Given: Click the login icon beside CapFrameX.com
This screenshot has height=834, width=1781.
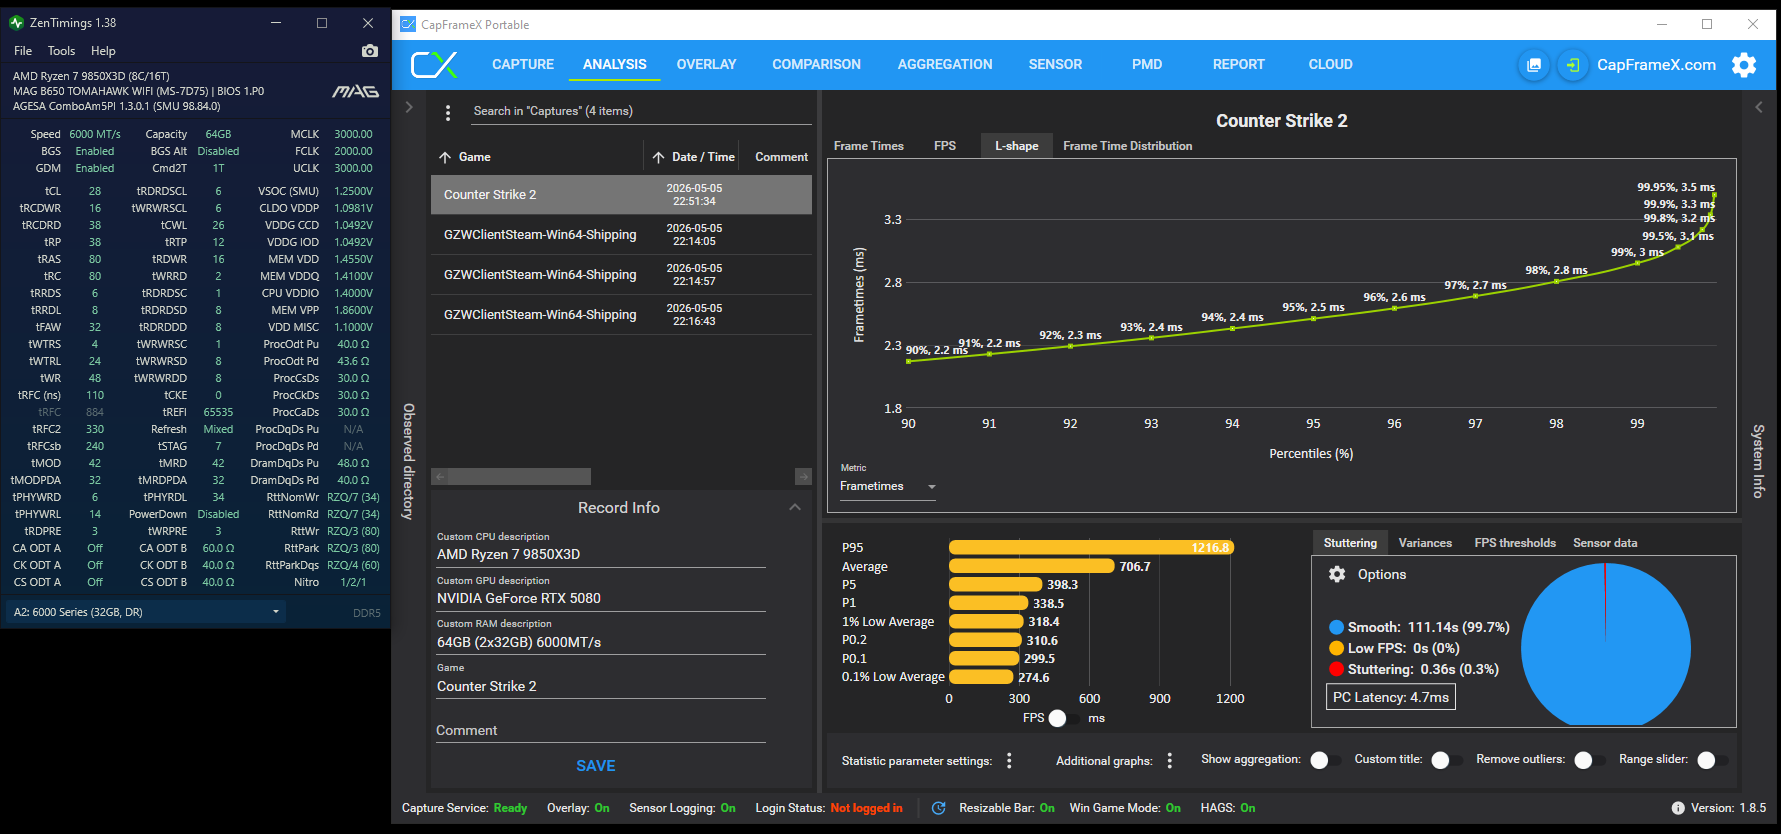Looking at the screenshot, I should click(x=1573, y=65).
